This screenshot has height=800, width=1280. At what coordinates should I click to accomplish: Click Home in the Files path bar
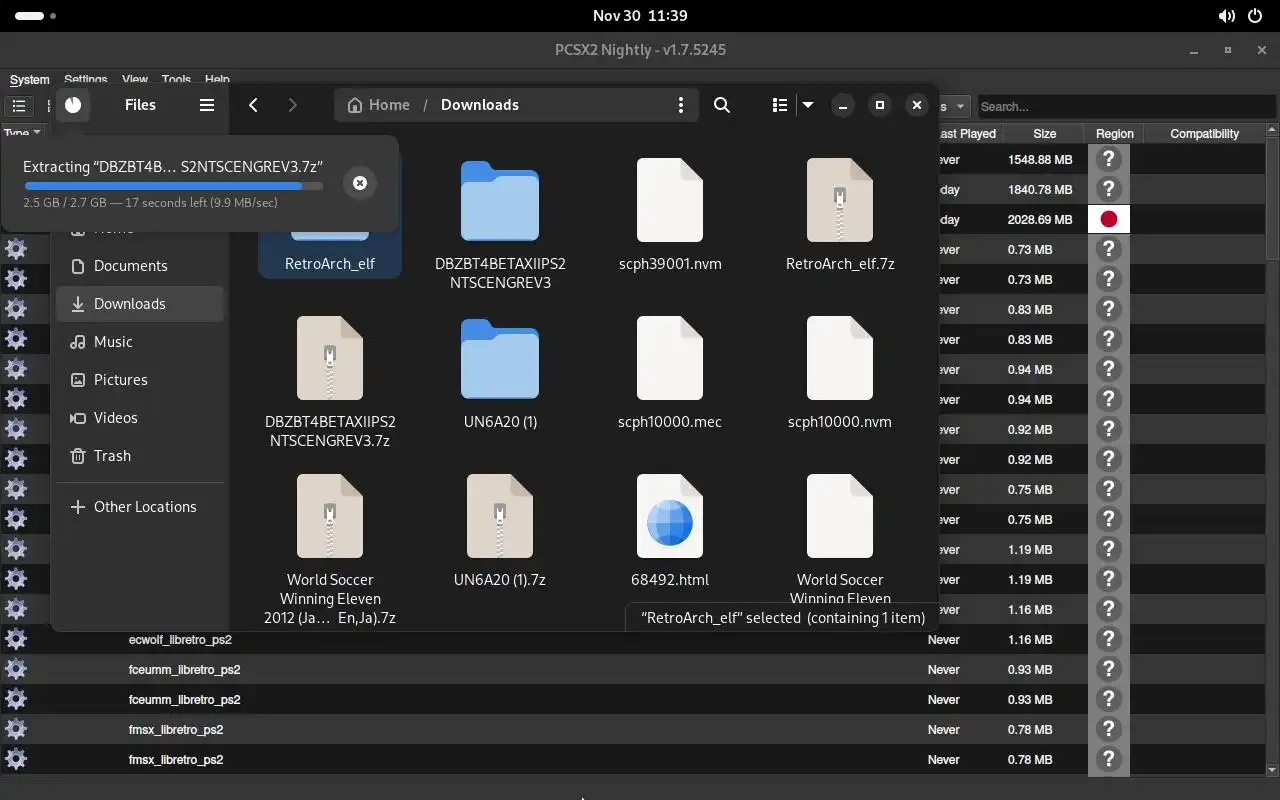pos(378,105)
